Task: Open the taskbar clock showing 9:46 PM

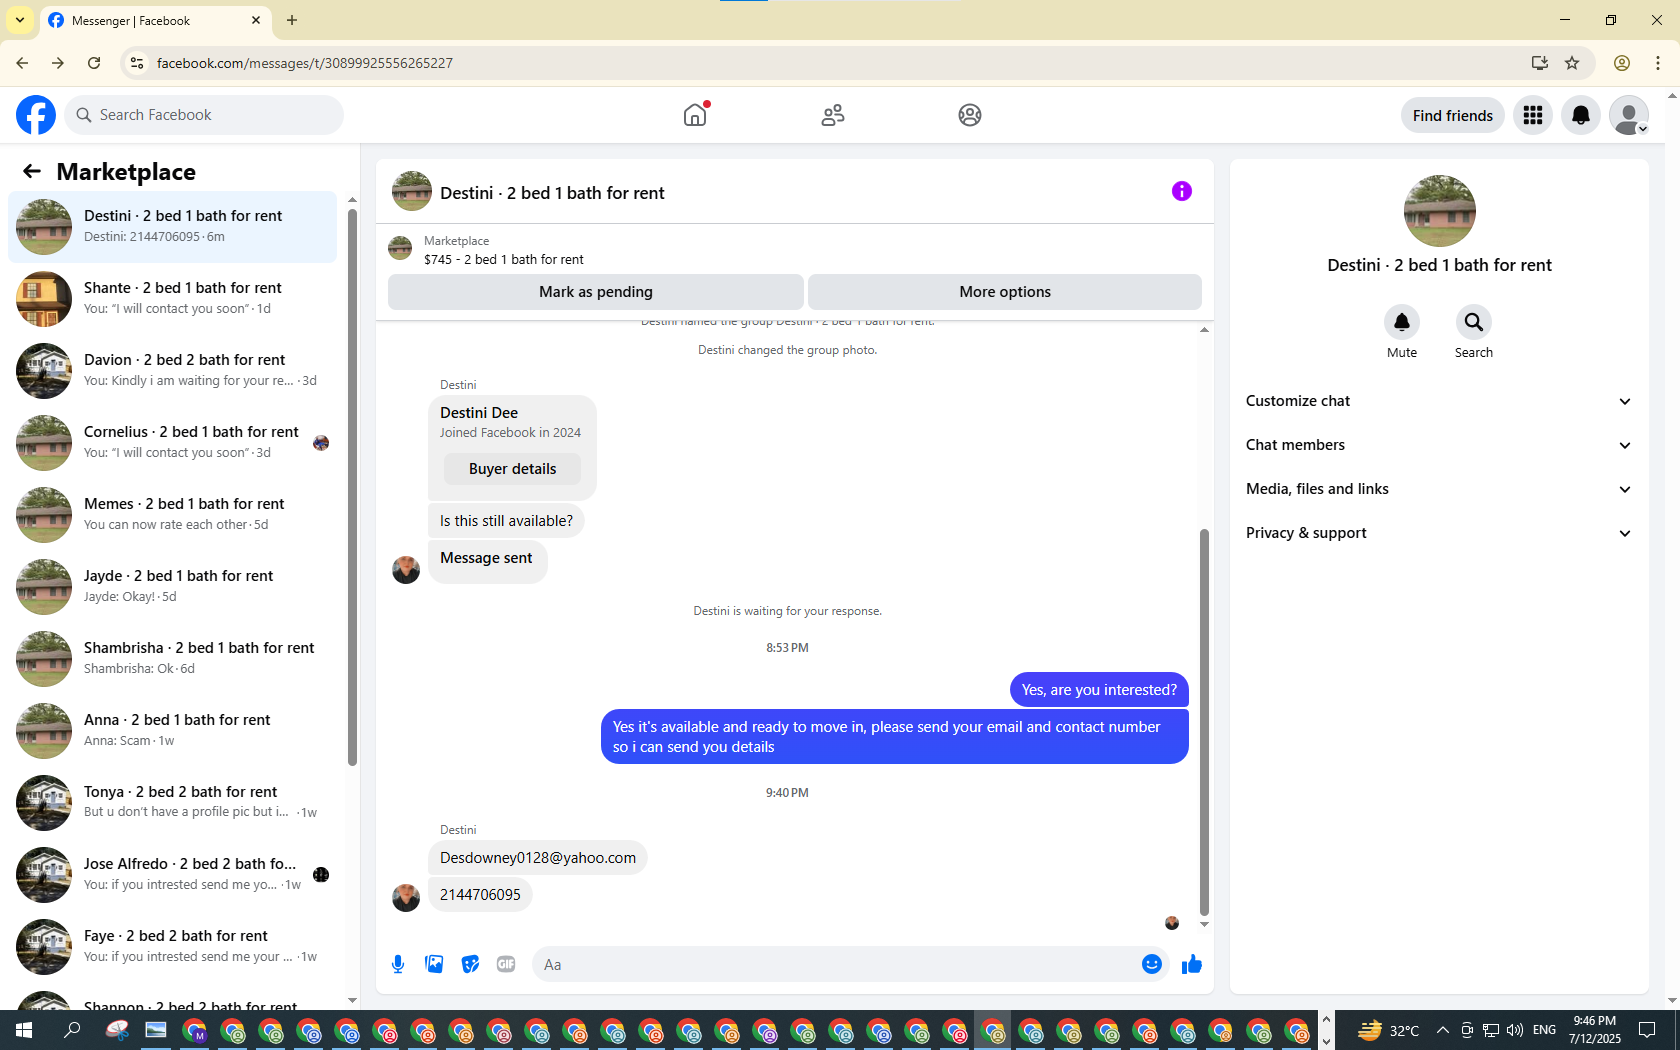Action: 1594,1030
